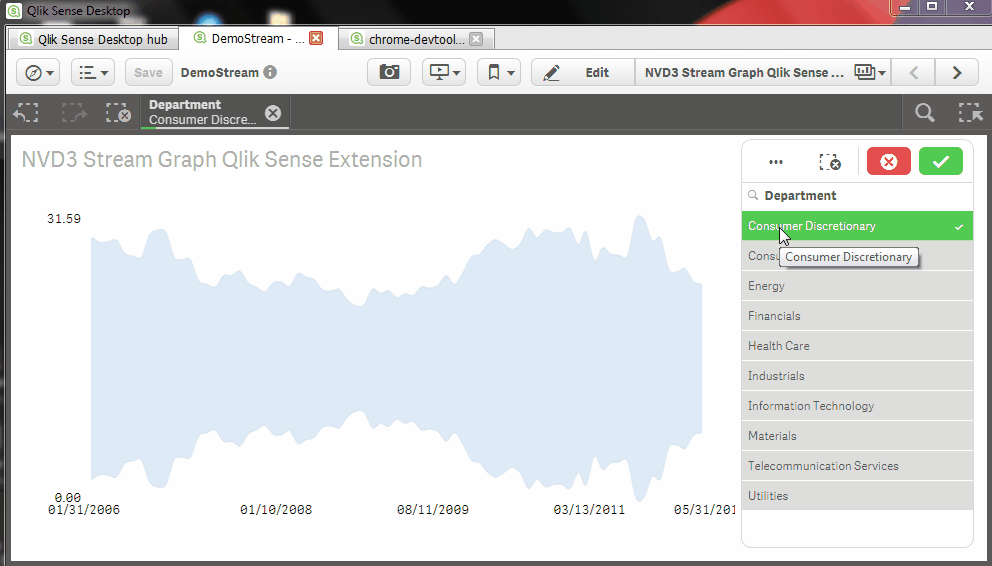Select Telecommunication Services in list

[x=857, y=466]
